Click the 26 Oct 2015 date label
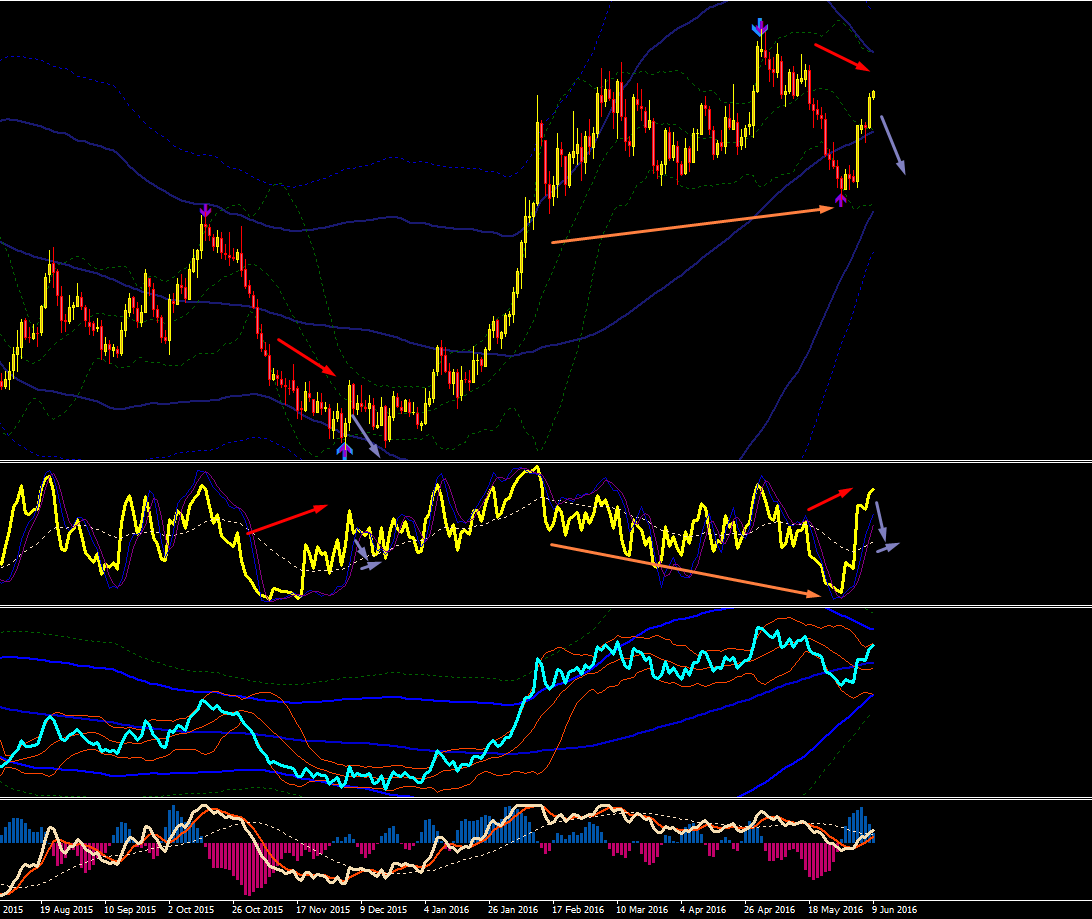Viewport: 1092px width, 919px height. click(258, 909)
